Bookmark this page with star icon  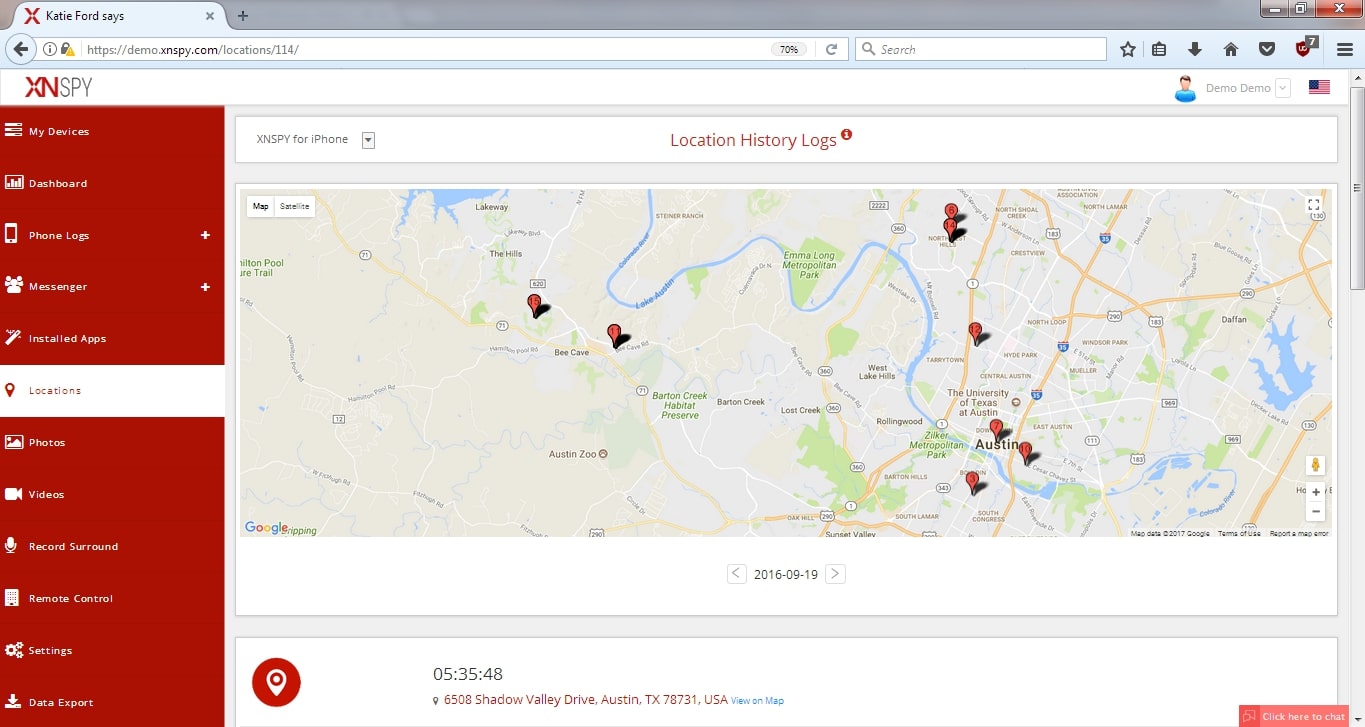pos(1128,49)
